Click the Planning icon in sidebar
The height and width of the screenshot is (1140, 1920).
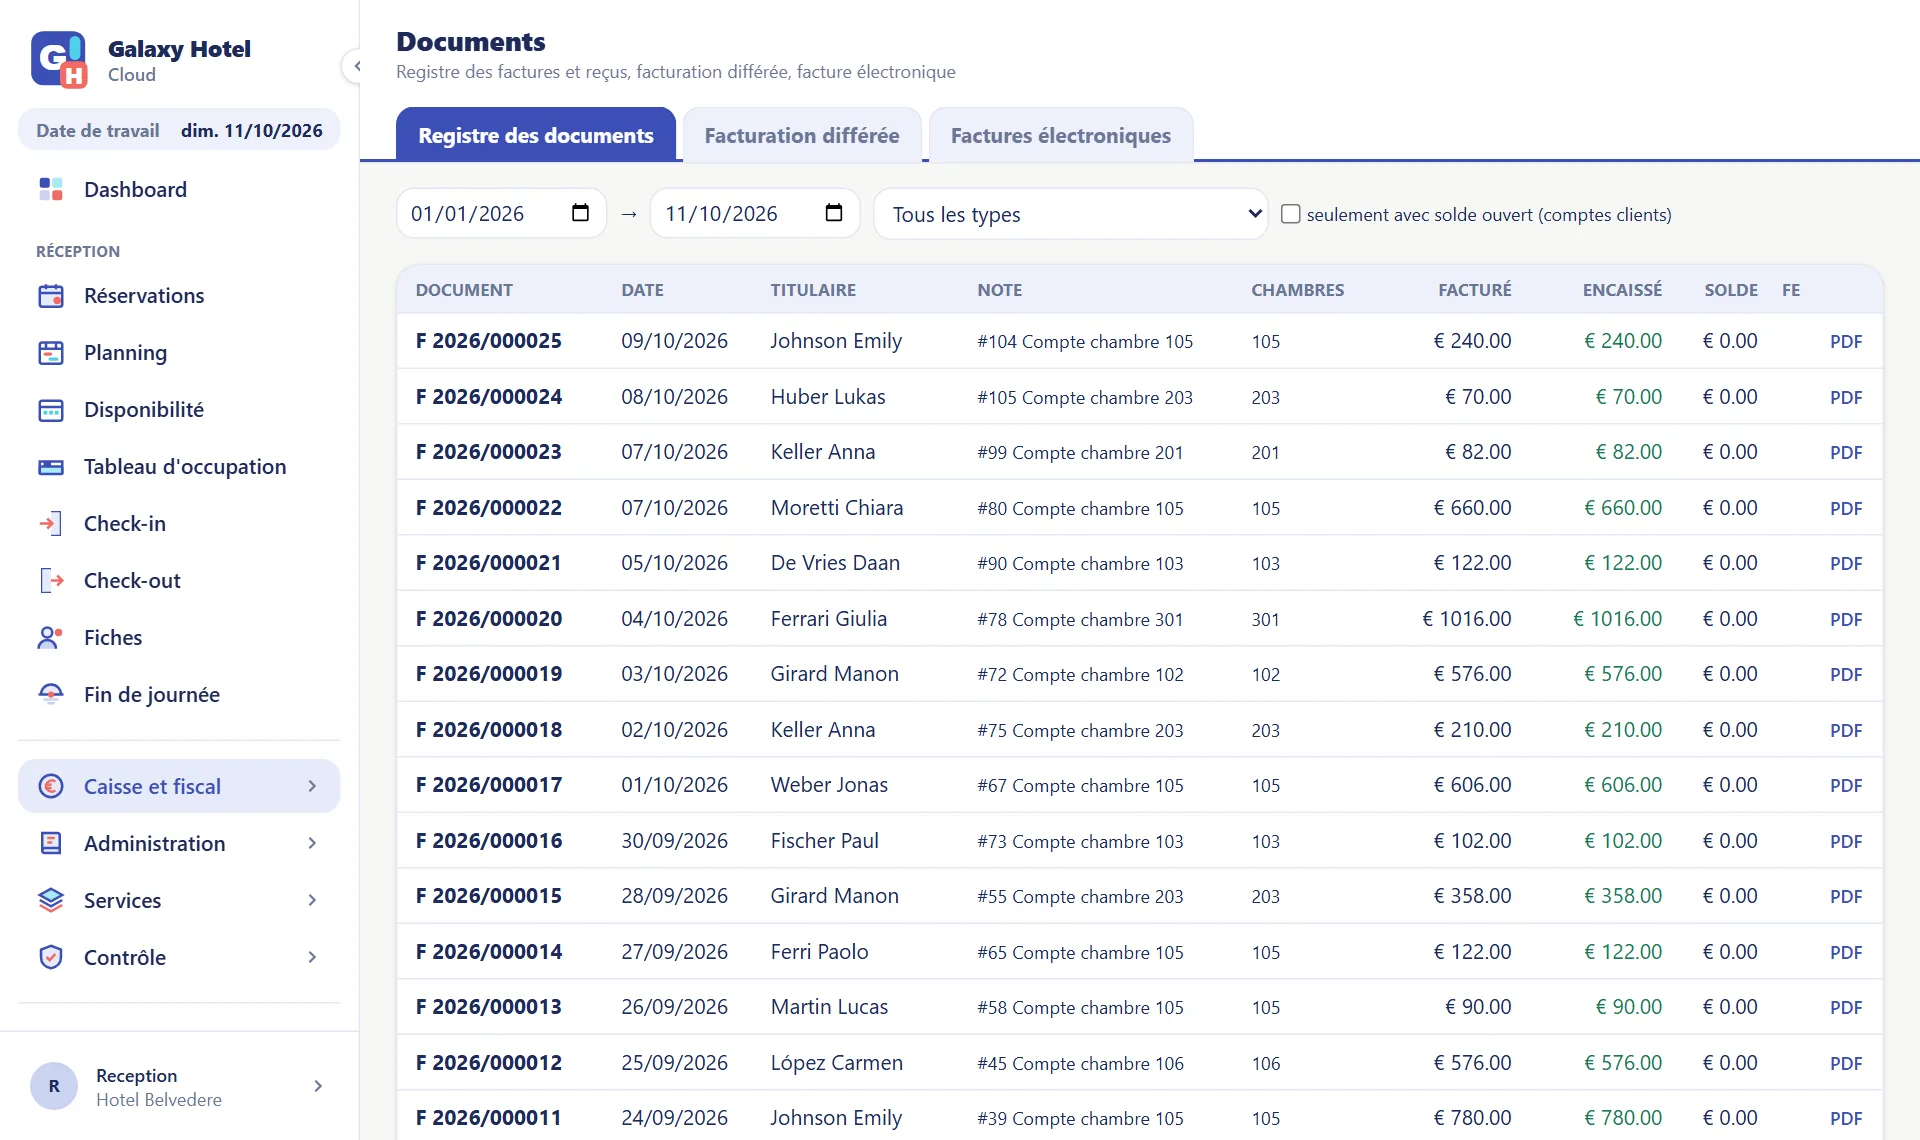51,352
